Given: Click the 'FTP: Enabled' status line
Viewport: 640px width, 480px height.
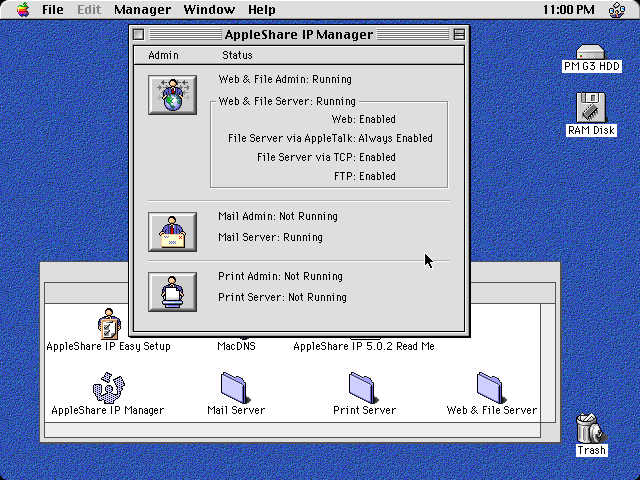Looking at the screenshot, I should [x=364, y=176].
